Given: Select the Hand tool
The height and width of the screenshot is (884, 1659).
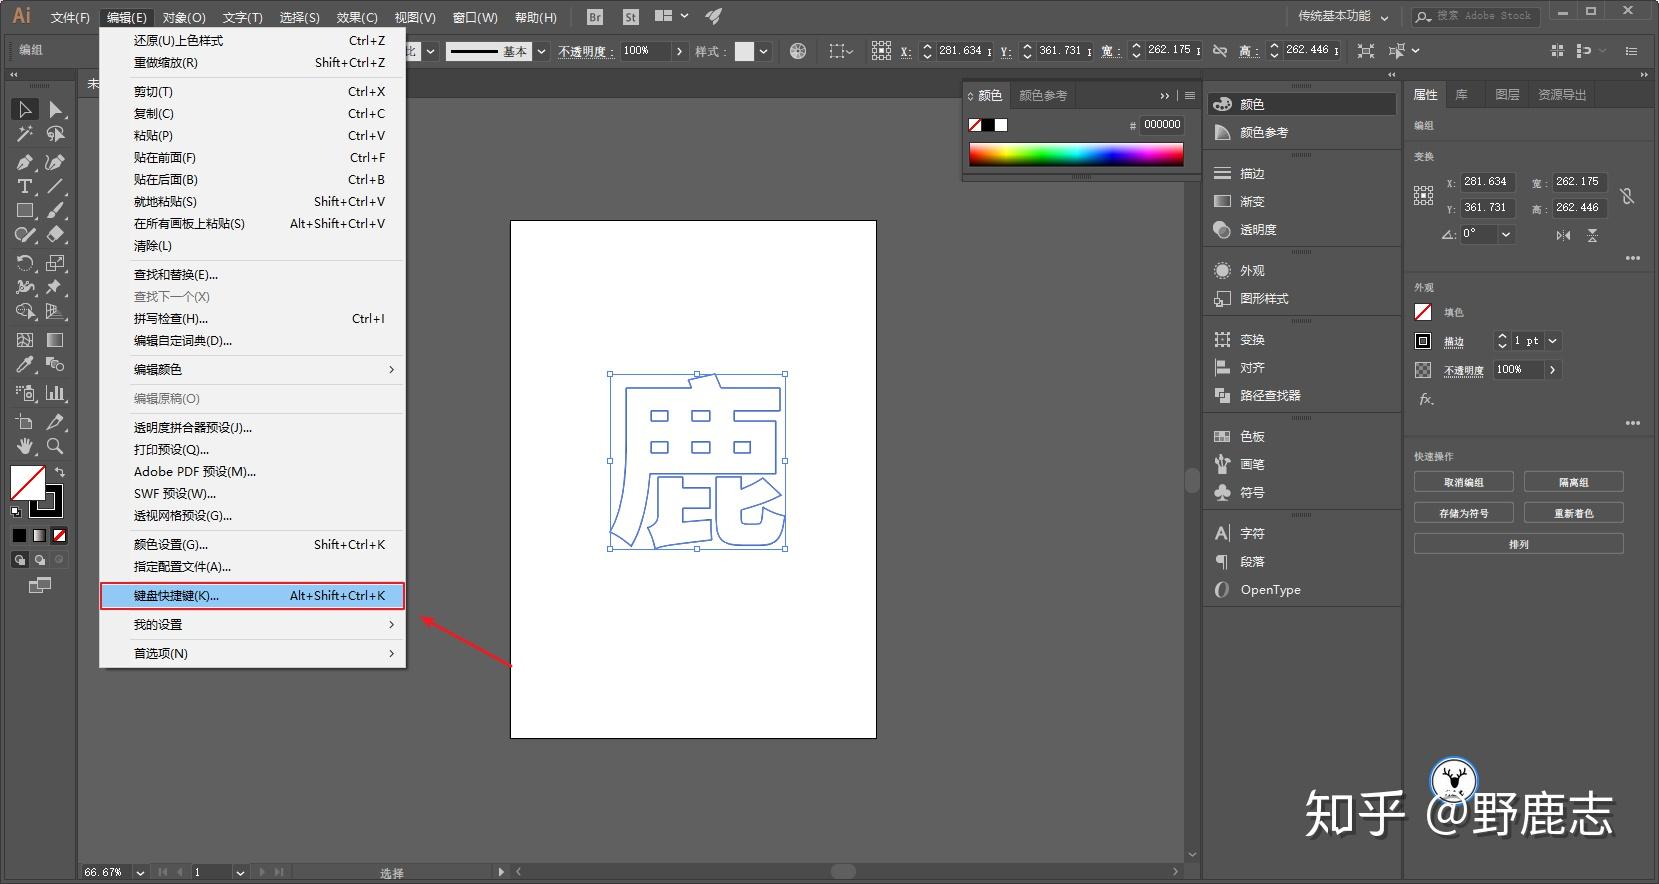Looking at the screenshot, I should pyautogui.click(x=25, y=446).
